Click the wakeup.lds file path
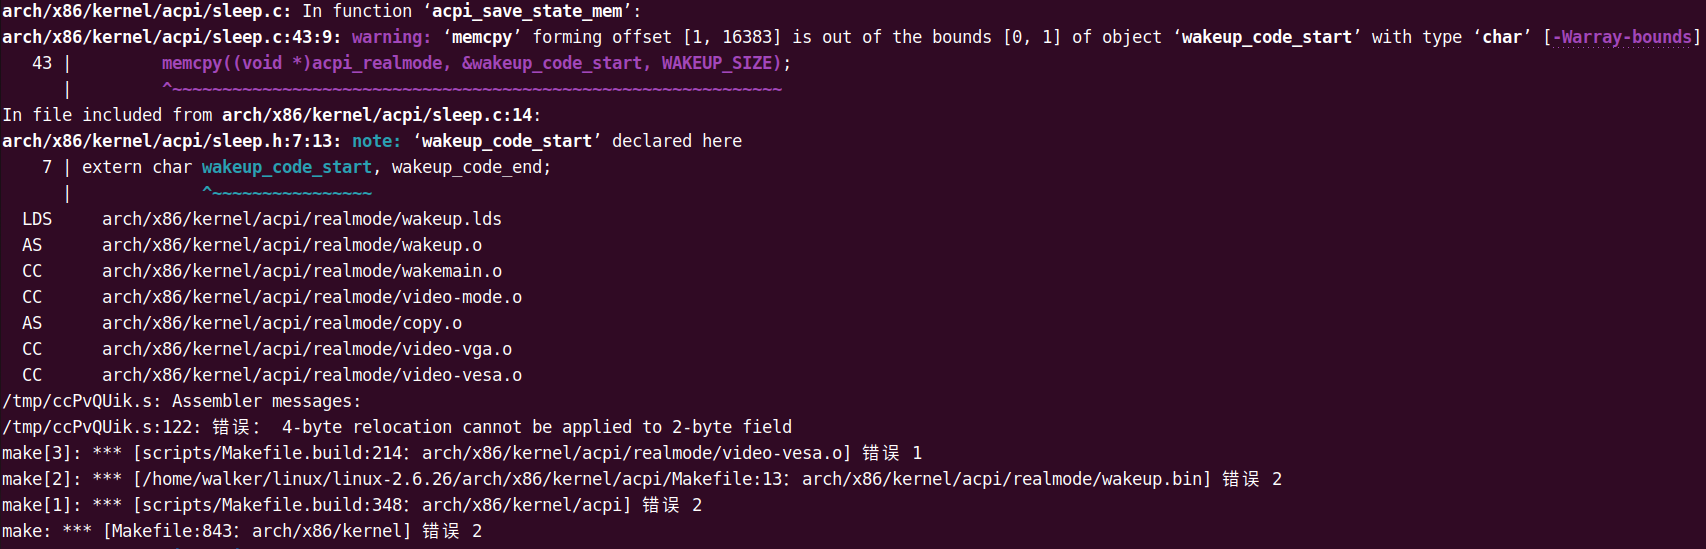 coord(301,219)
